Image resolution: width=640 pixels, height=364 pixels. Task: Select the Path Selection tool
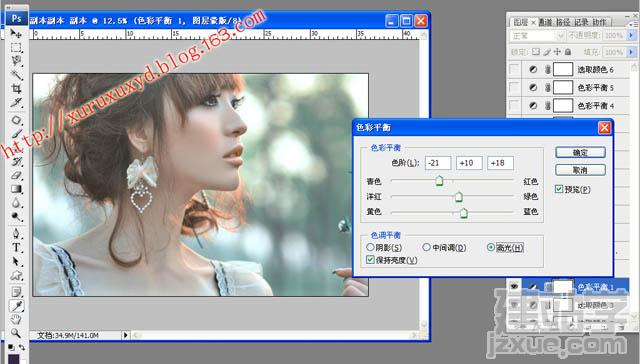click(16, 261)
